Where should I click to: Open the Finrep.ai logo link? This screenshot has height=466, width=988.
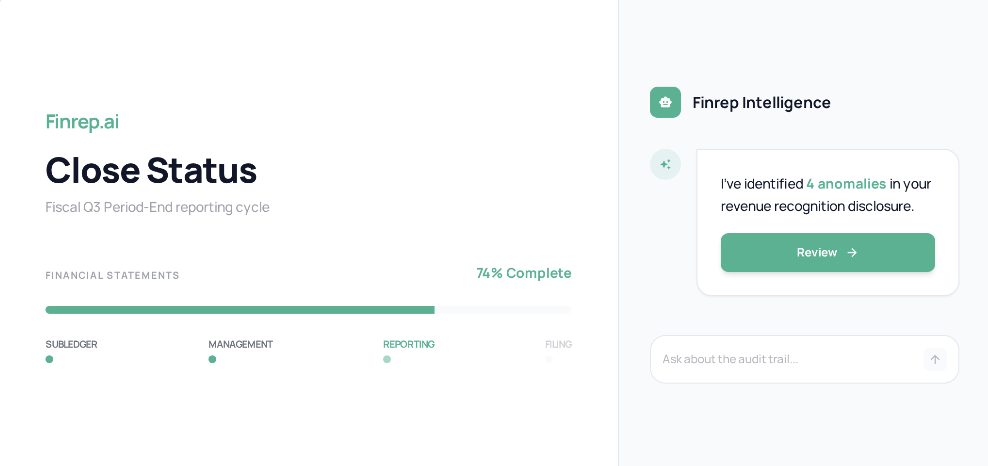point(82,121)
